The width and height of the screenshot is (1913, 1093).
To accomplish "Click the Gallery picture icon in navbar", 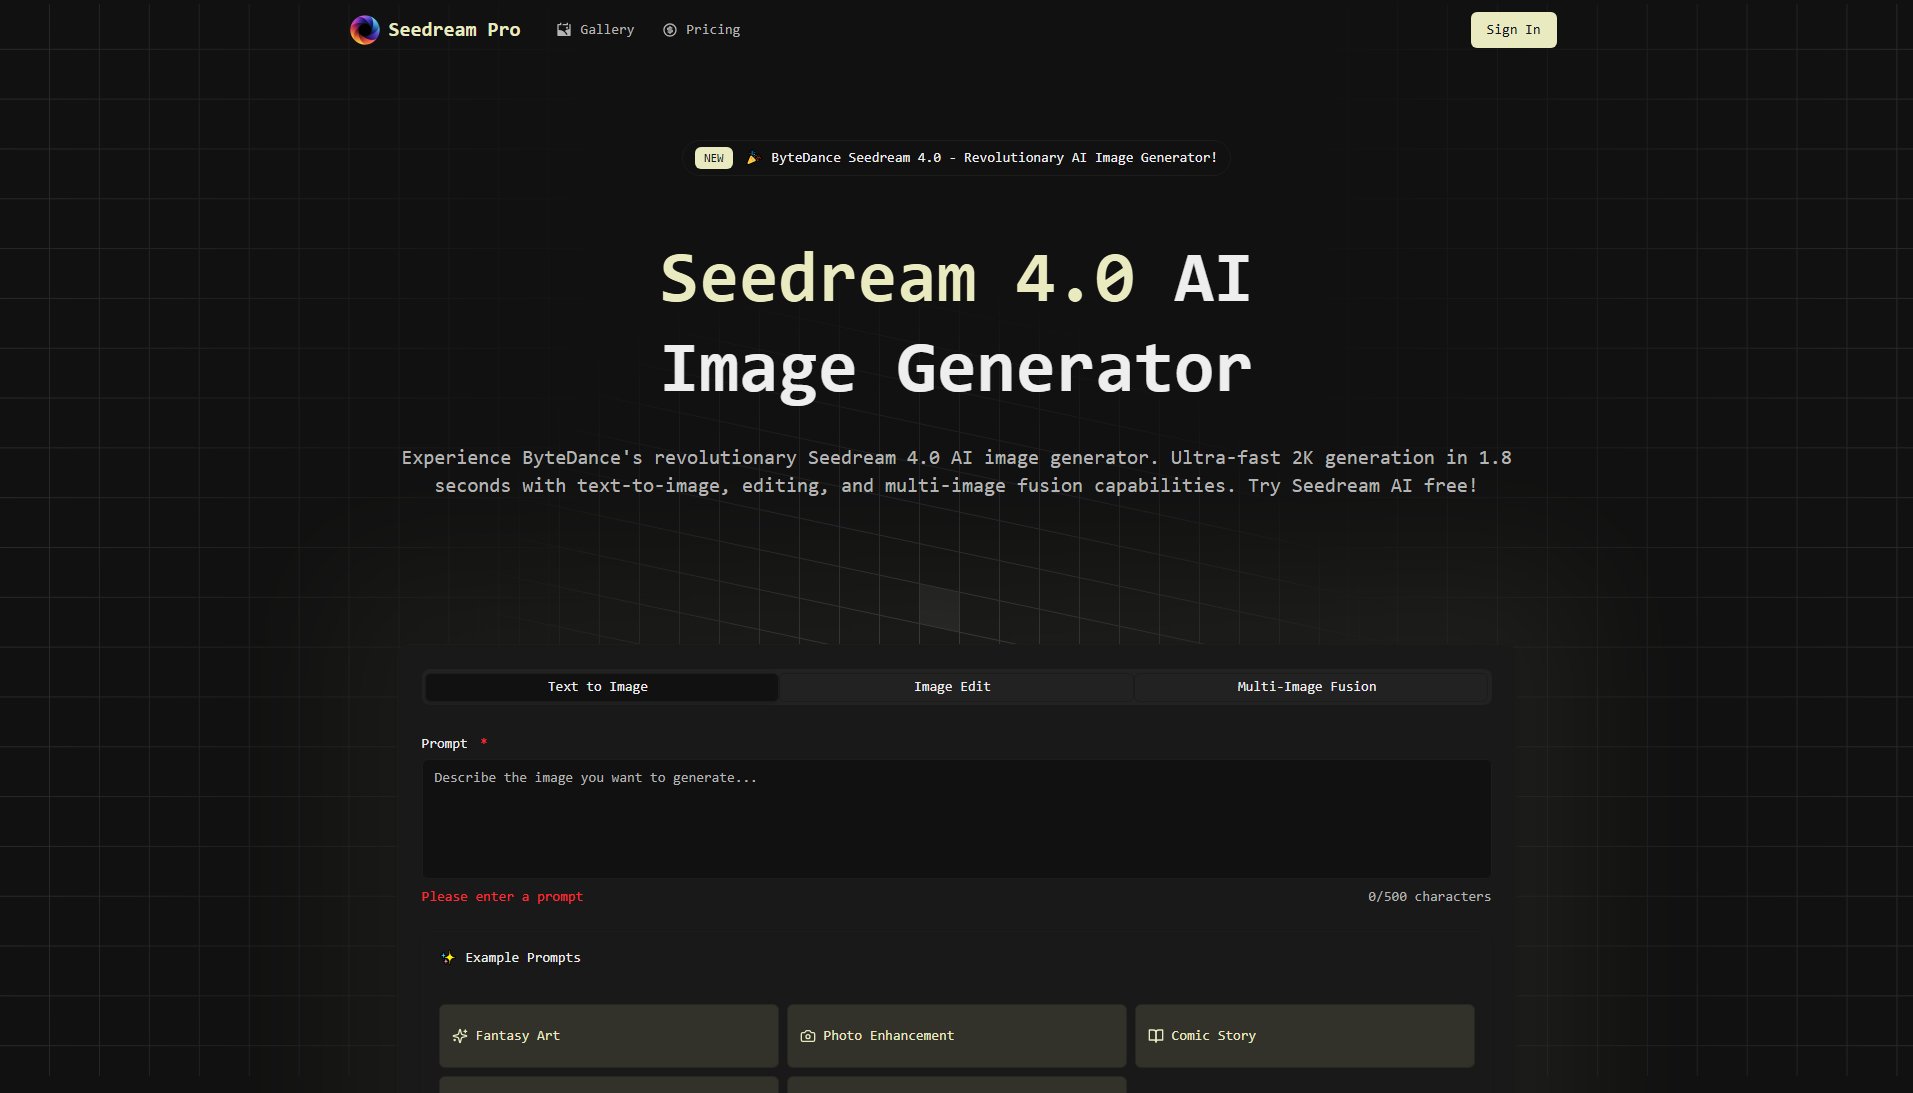I will (564, 30).
